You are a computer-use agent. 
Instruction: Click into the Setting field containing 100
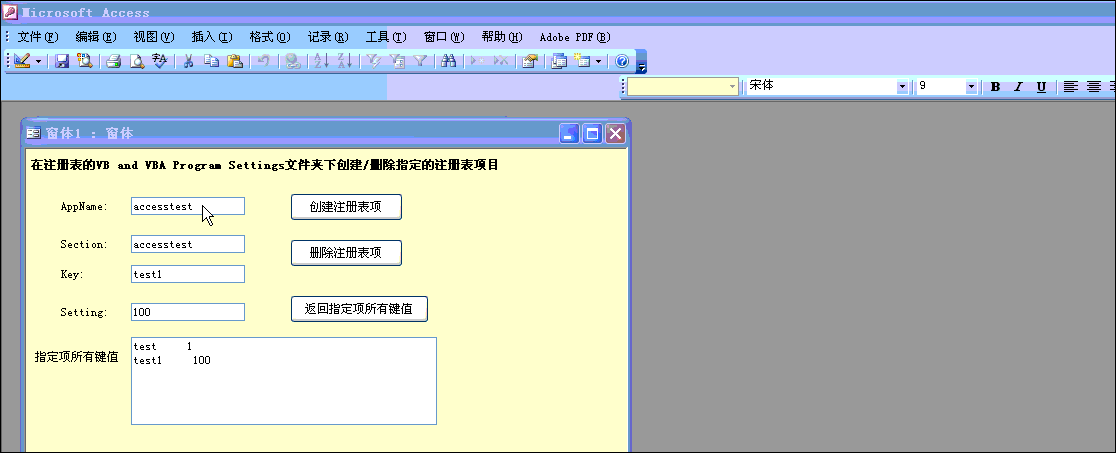pyautogui.click(x=188, y=312)
